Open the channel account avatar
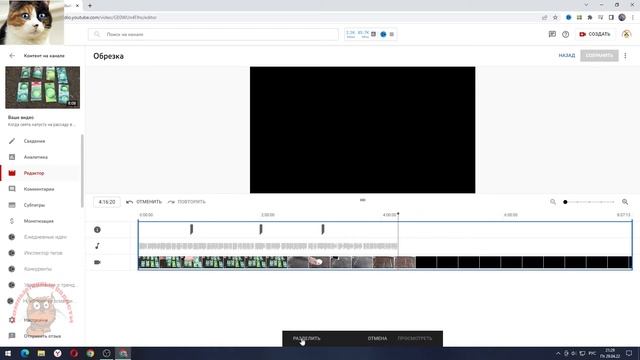The height and width of the screenshot is (360, 640). (x=626, y=34)
